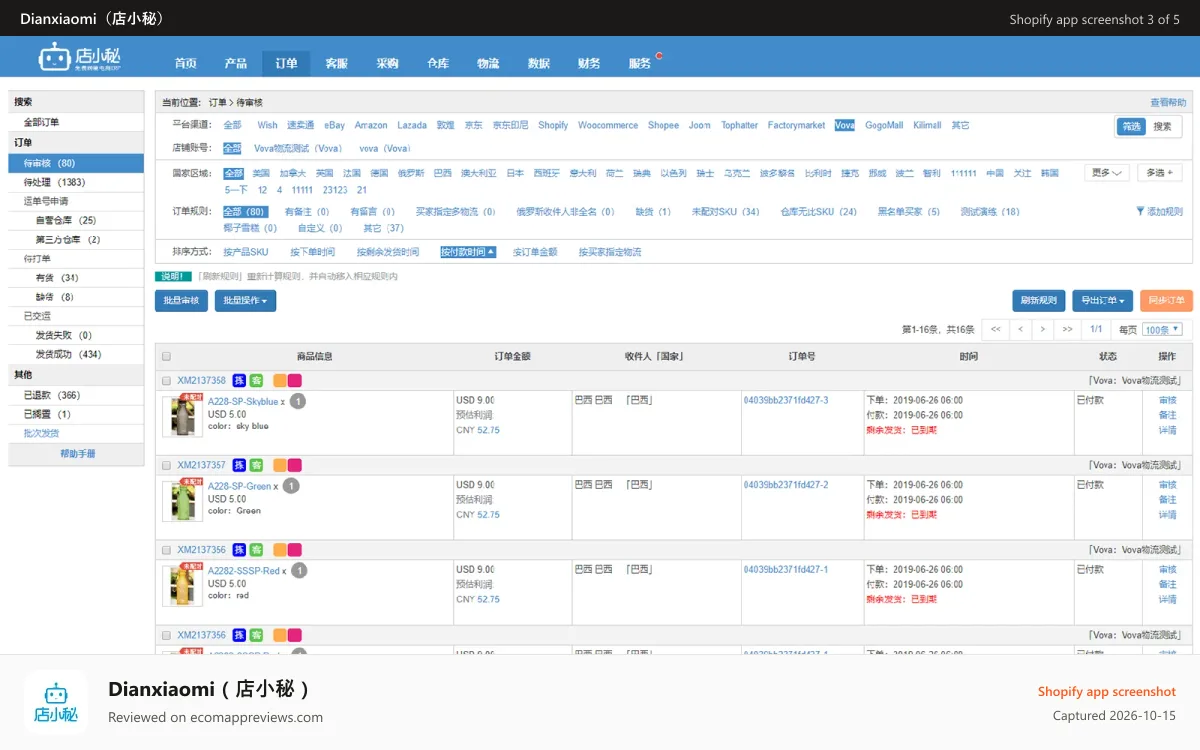Open the 采购 purchasing tab
The width and height of the screenshot is (1200, 750).
[x=387, y=64]
